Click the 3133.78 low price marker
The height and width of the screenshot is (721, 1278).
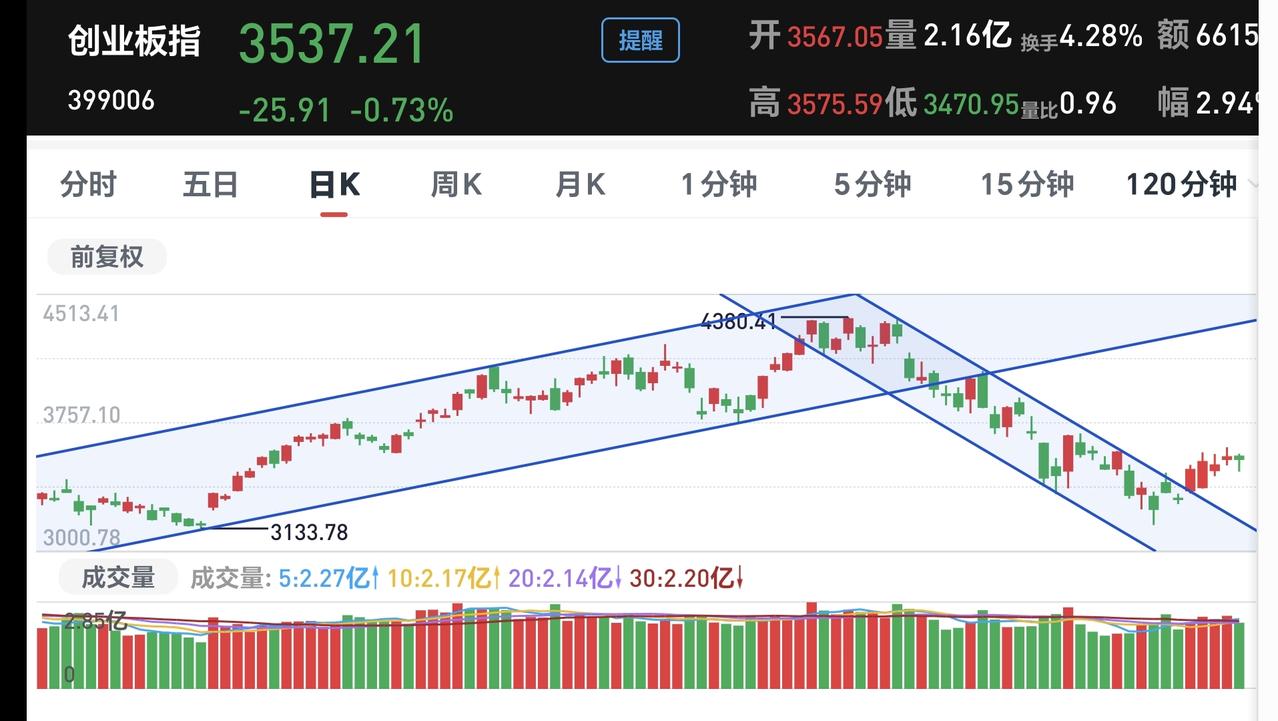pos(309,532)
